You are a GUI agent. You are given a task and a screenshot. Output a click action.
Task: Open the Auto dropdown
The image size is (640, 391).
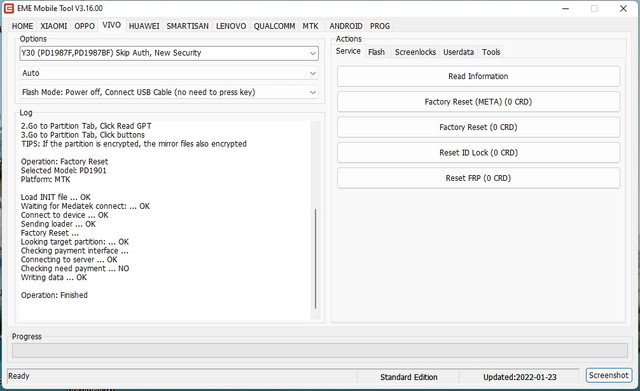click(169, 73)
